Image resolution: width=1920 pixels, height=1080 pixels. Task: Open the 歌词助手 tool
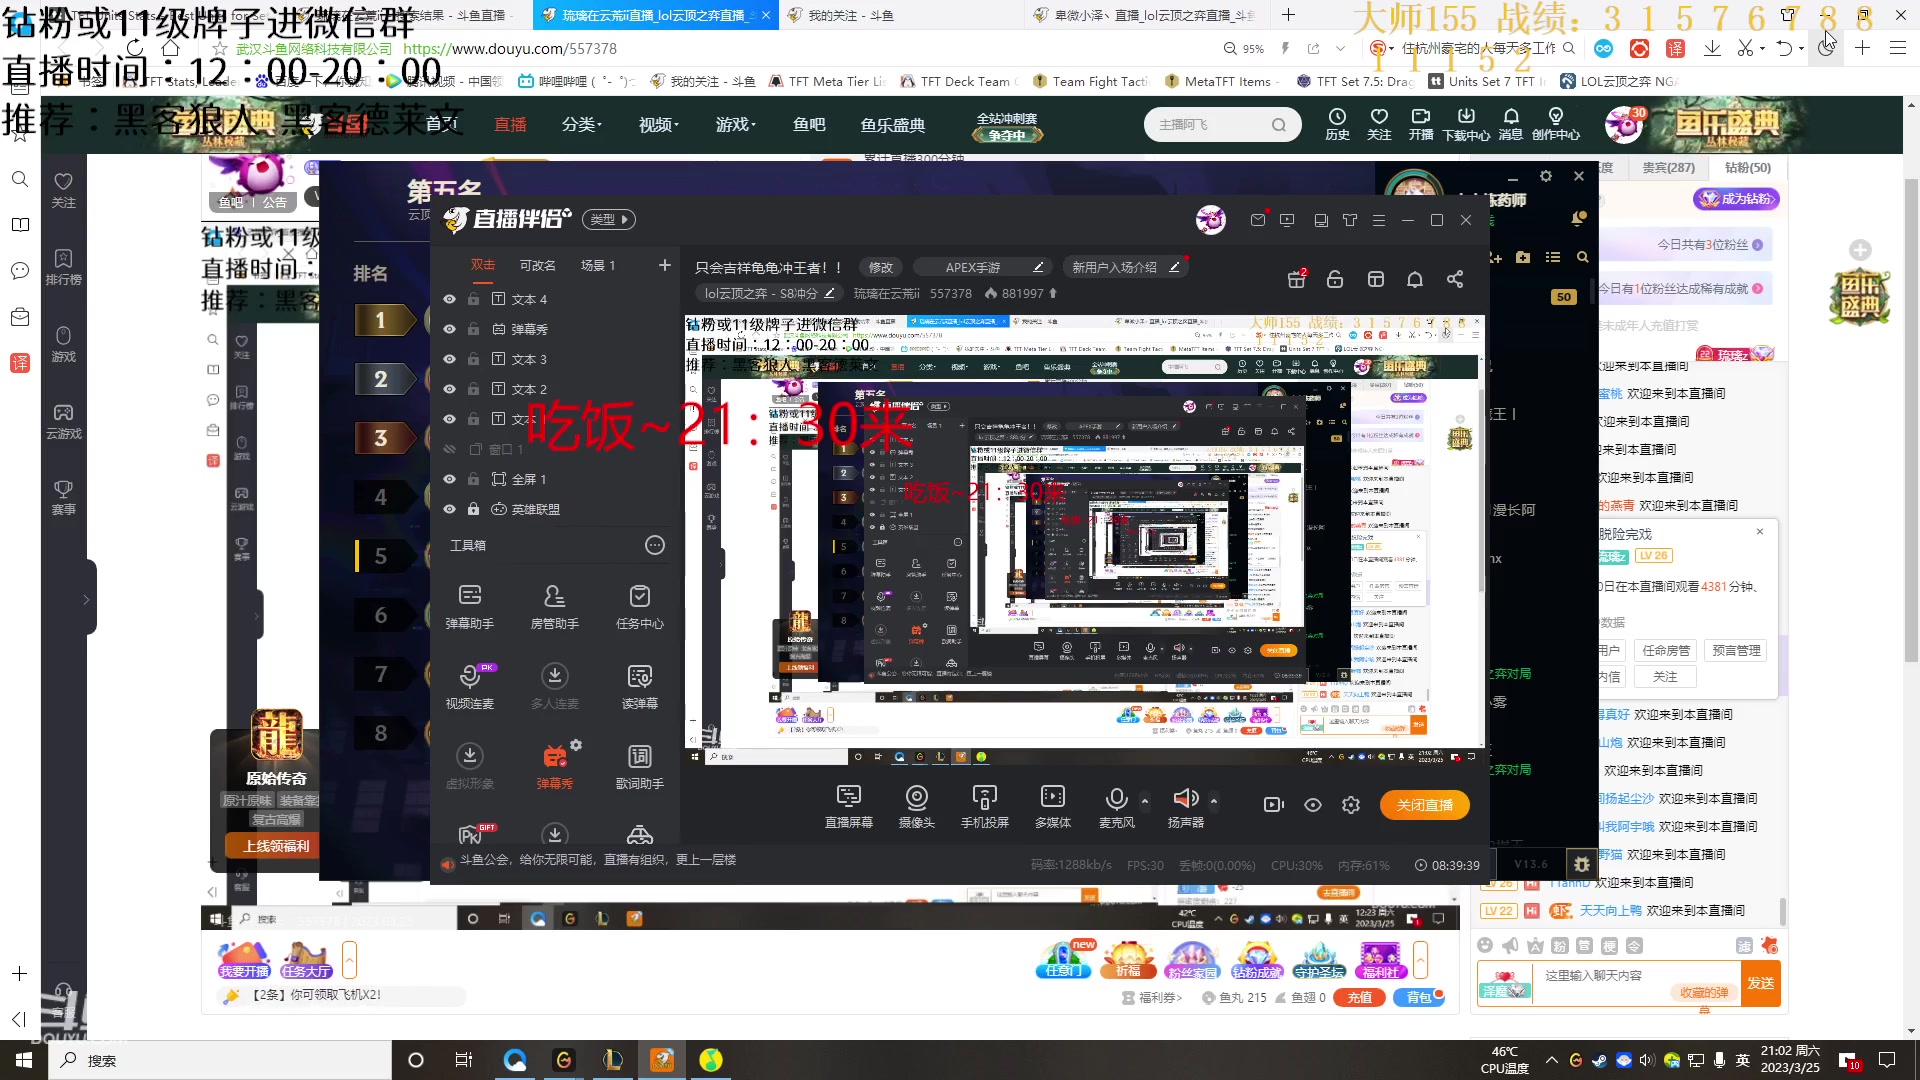pyautogui.click(x=639, y=766)
